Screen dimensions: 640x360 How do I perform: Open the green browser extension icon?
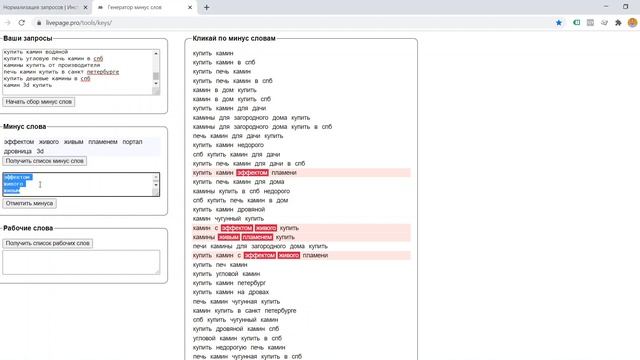[x=576, y=23]
